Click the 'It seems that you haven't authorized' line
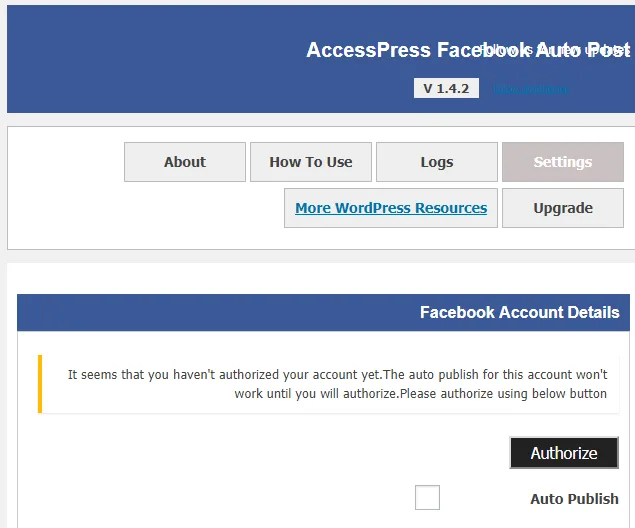 337,375
